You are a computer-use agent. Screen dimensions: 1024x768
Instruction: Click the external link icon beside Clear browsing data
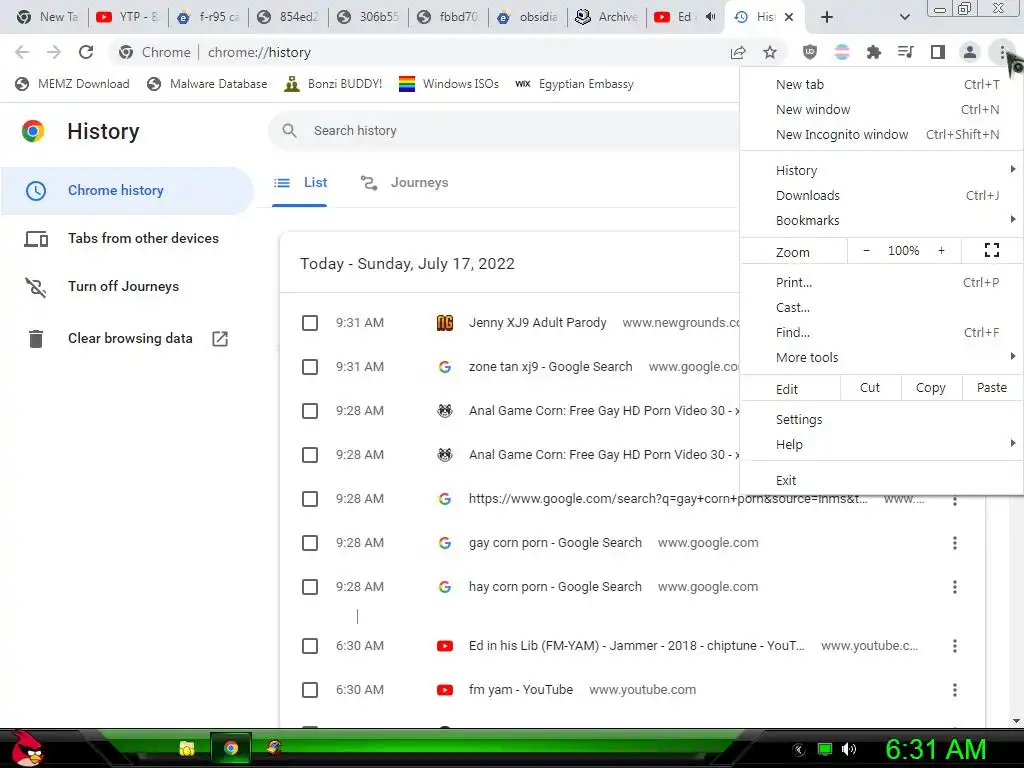pos(220,338)
